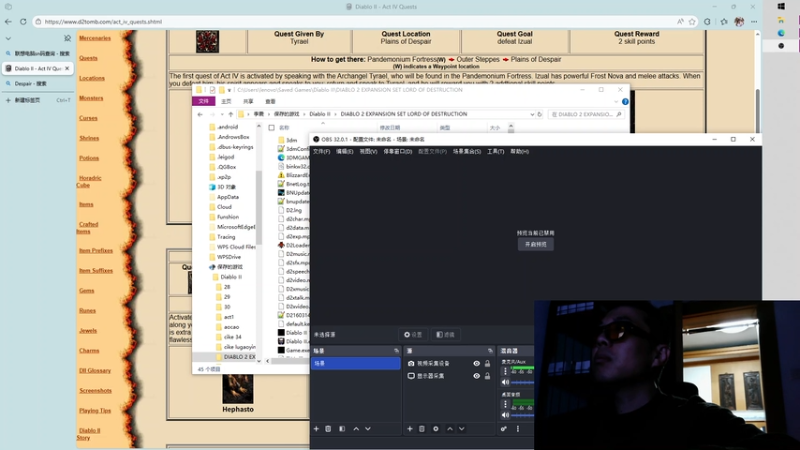Viewport: 800px width, 450px height.
Task: Open the Explorer 文件 ribbon tab
Action: point(204,101)
